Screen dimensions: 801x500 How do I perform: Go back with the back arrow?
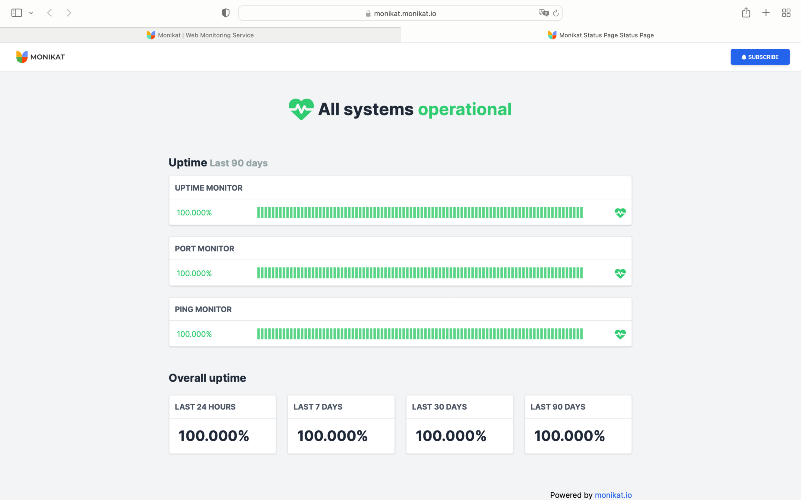click(x=50, y=13)
